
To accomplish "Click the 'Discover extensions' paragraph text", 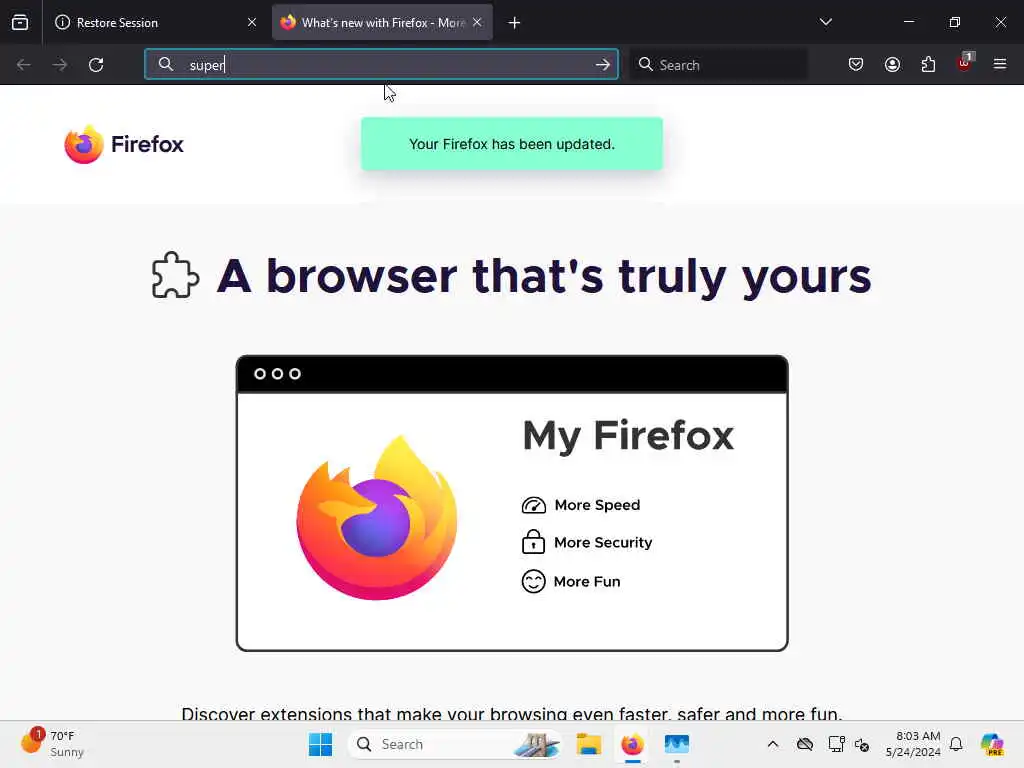I will [512, 713].
